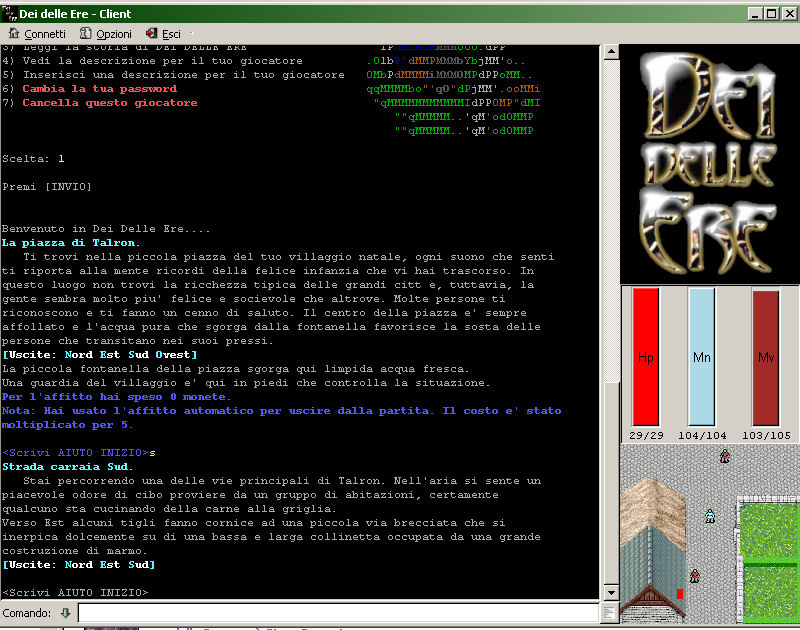800x630 pixels.
Task: Click the red marker on the house roof
Action: (680, 594)
